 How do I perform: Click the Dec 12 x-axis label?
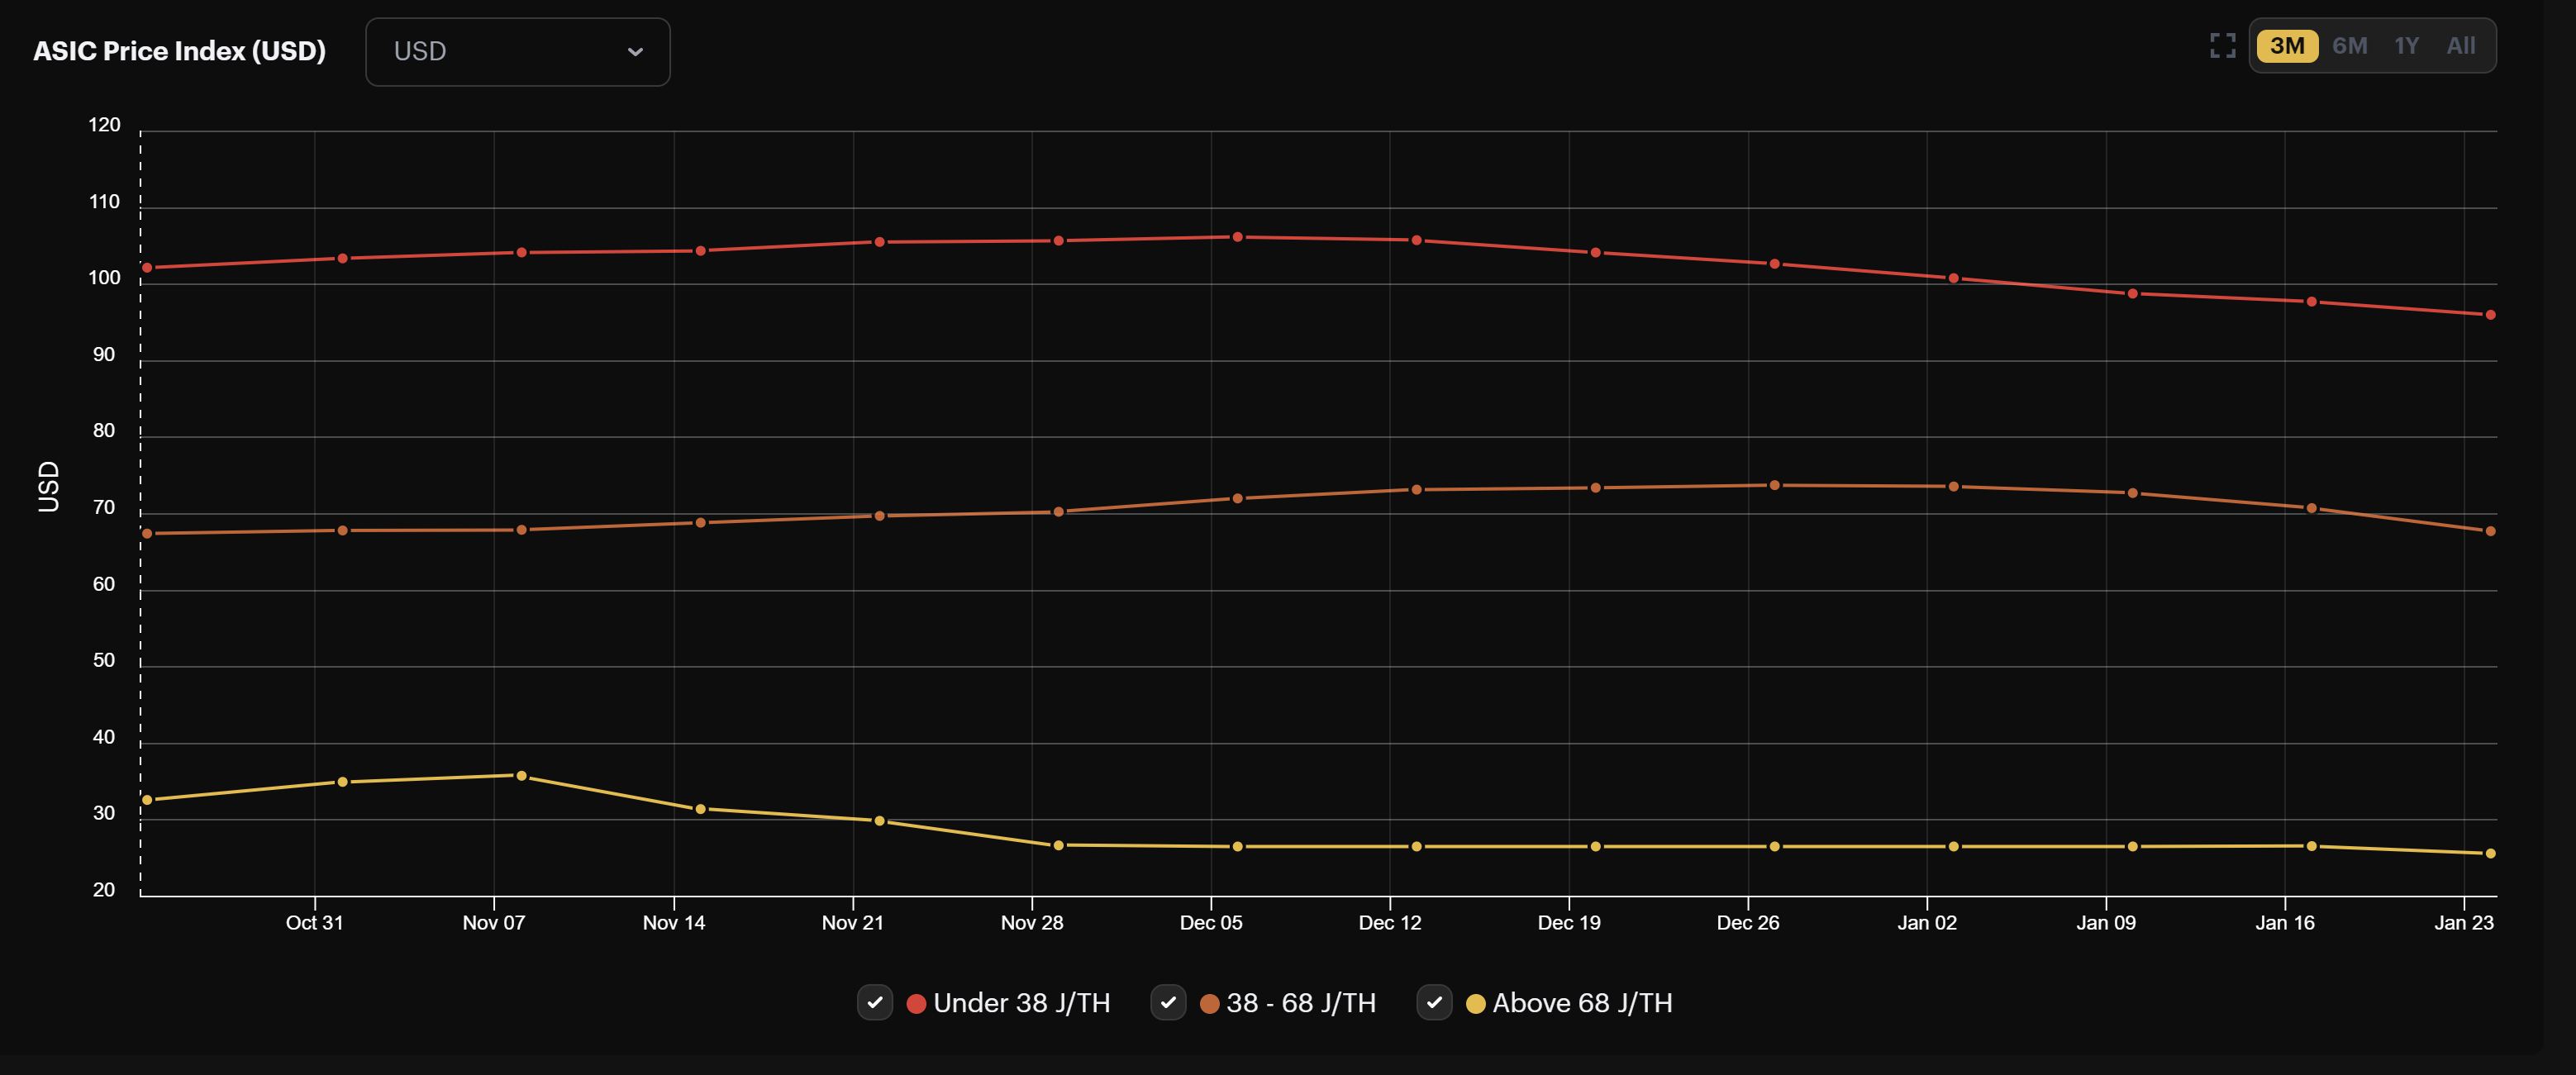click(x=1389, y=922)
